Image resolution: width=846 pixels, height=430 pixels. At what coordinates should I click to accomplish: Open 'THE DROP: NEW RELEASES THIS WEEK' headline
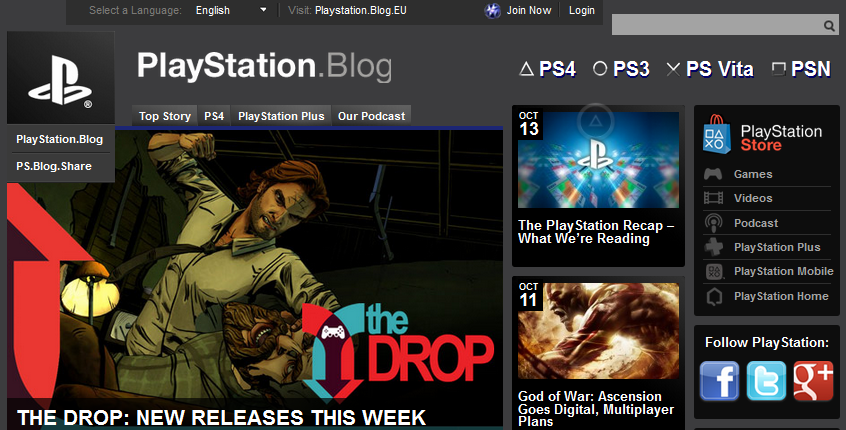click(222, 418)
